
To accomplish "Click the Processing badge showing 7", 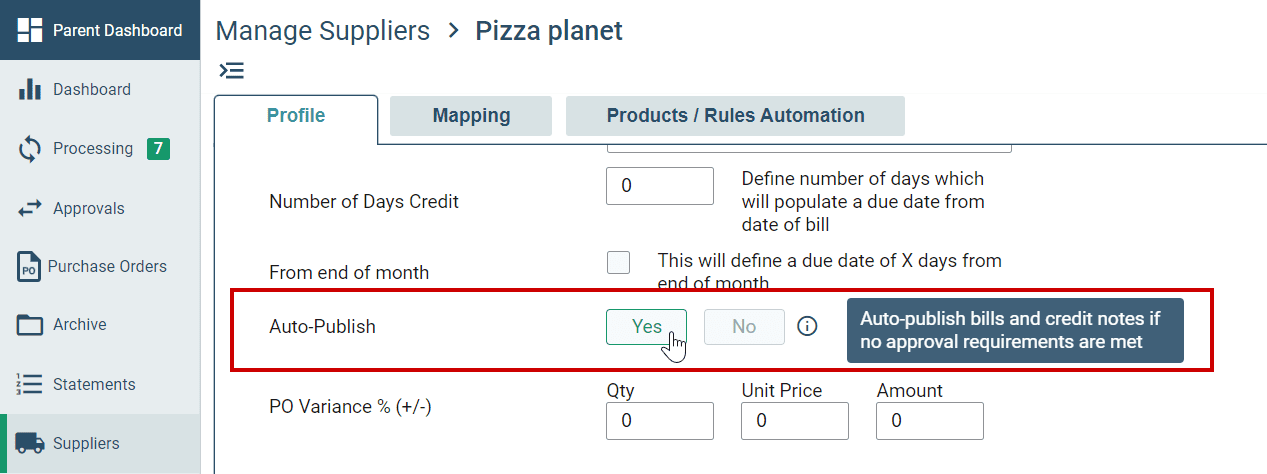I will [x=158, y=149].
